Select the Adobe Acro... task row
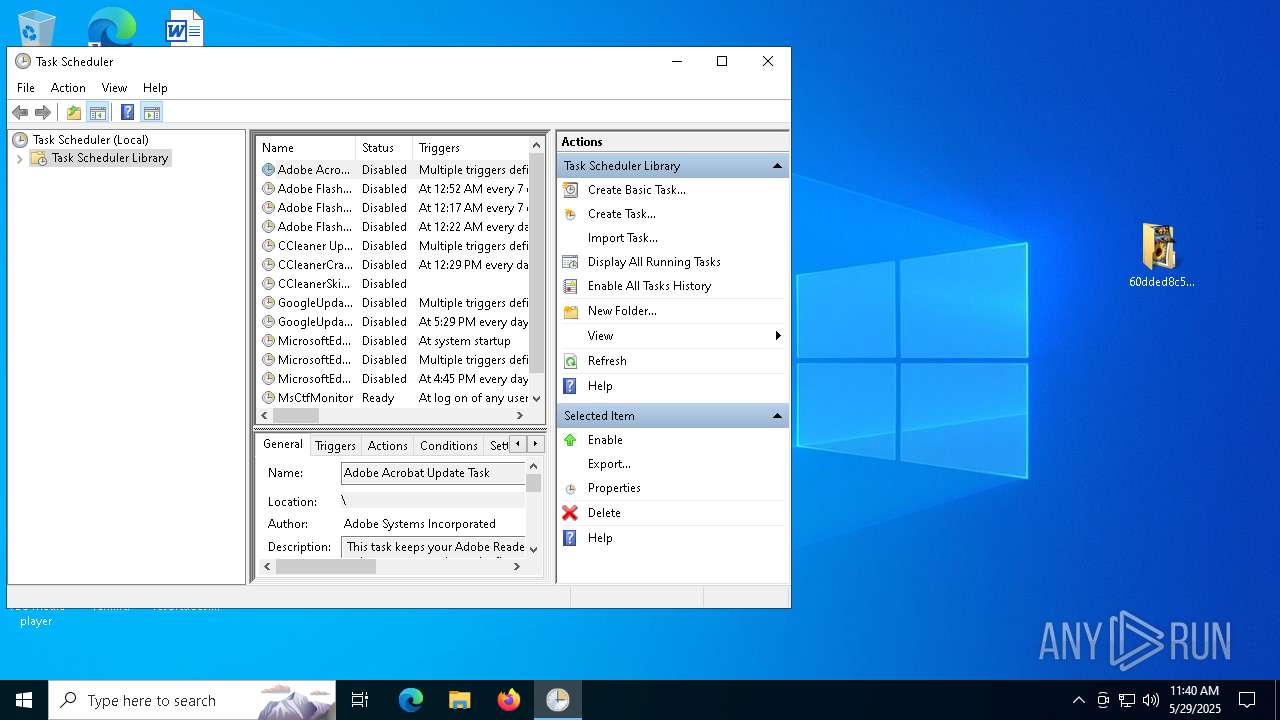Viewport: 1280px width, 720px height. [x=393, y=170]
